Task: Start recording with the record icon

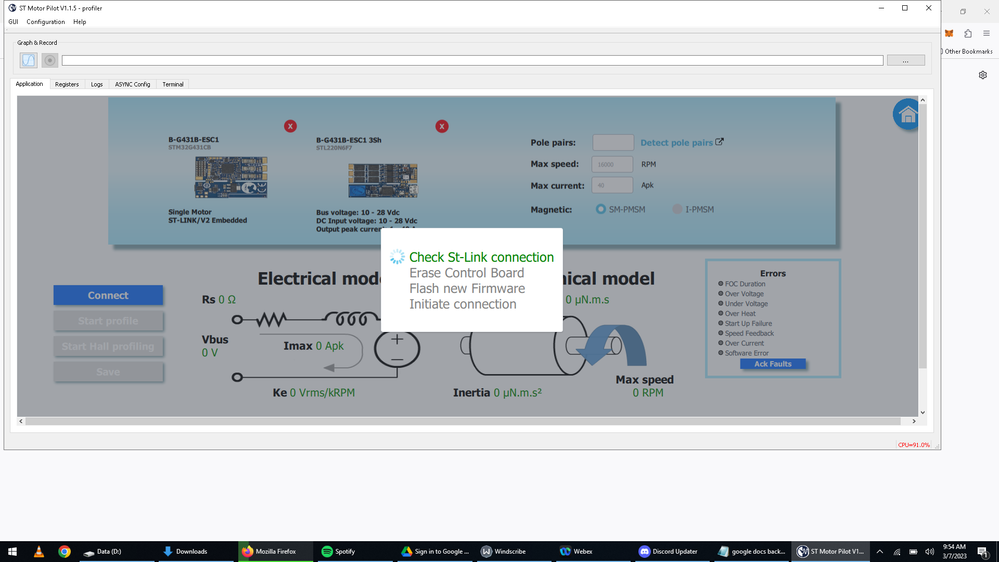Action: point(50,60)
